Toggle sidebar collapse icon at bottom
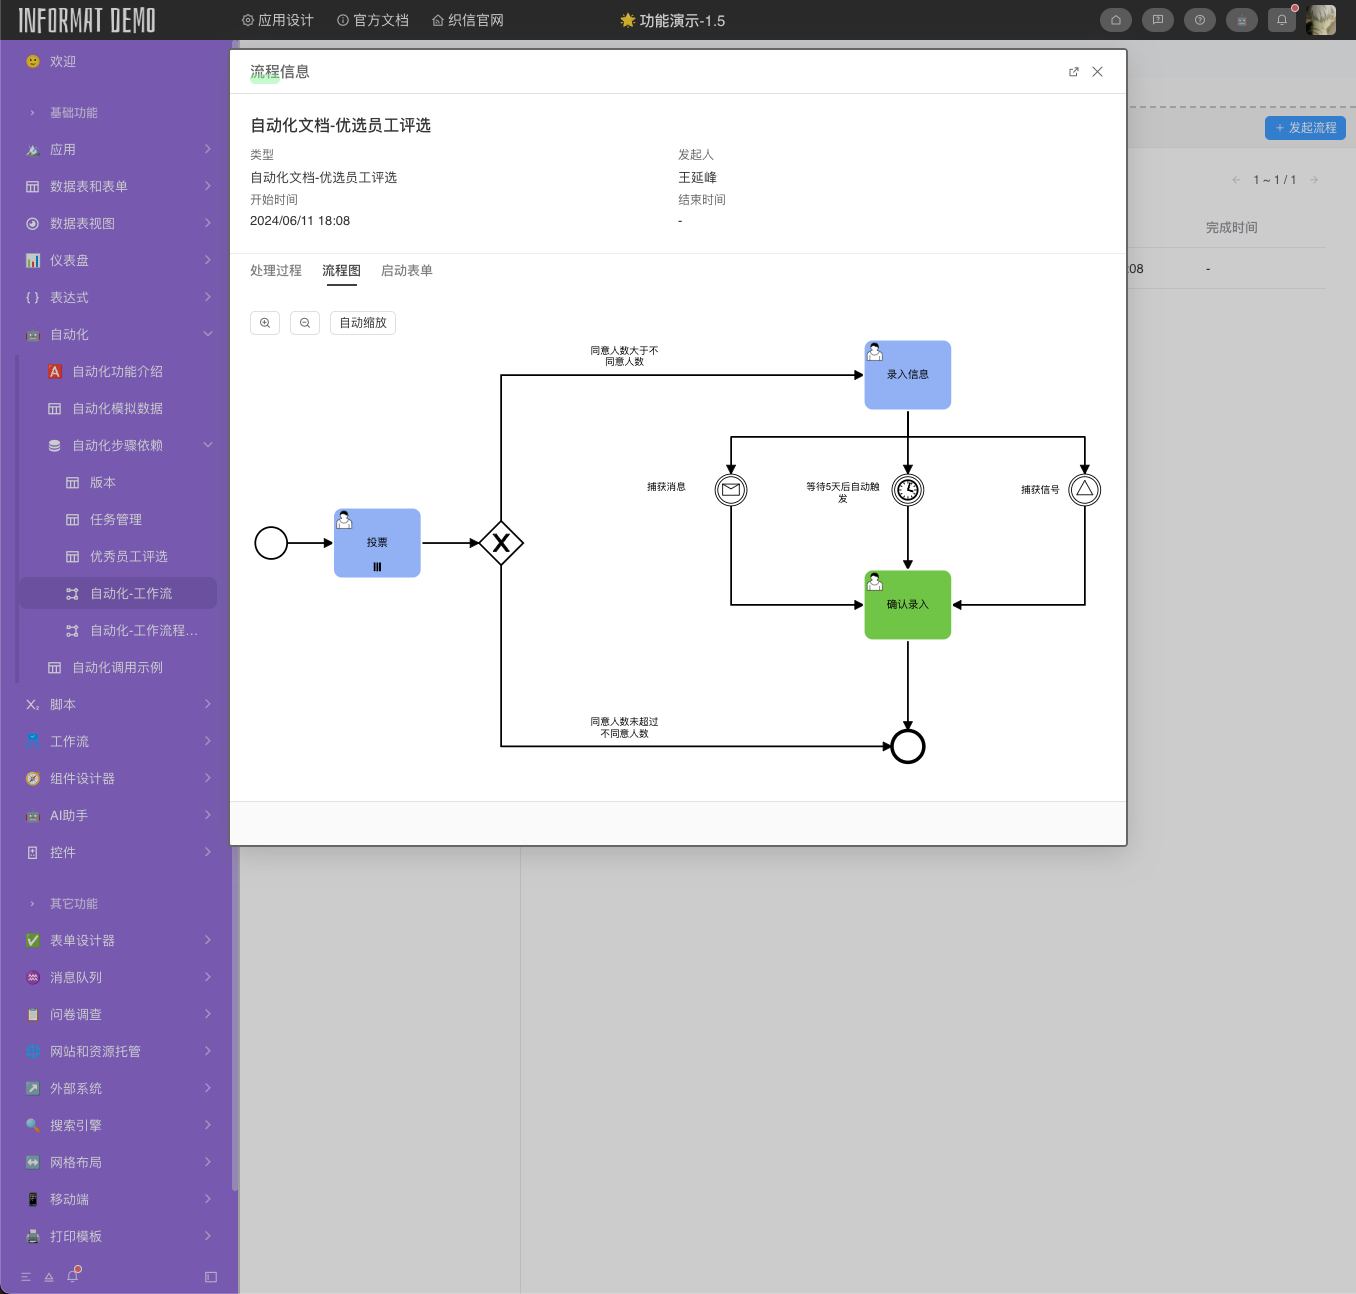Image resolution: width=1356 pixels, height=1294 pixels. point(211,1277)
